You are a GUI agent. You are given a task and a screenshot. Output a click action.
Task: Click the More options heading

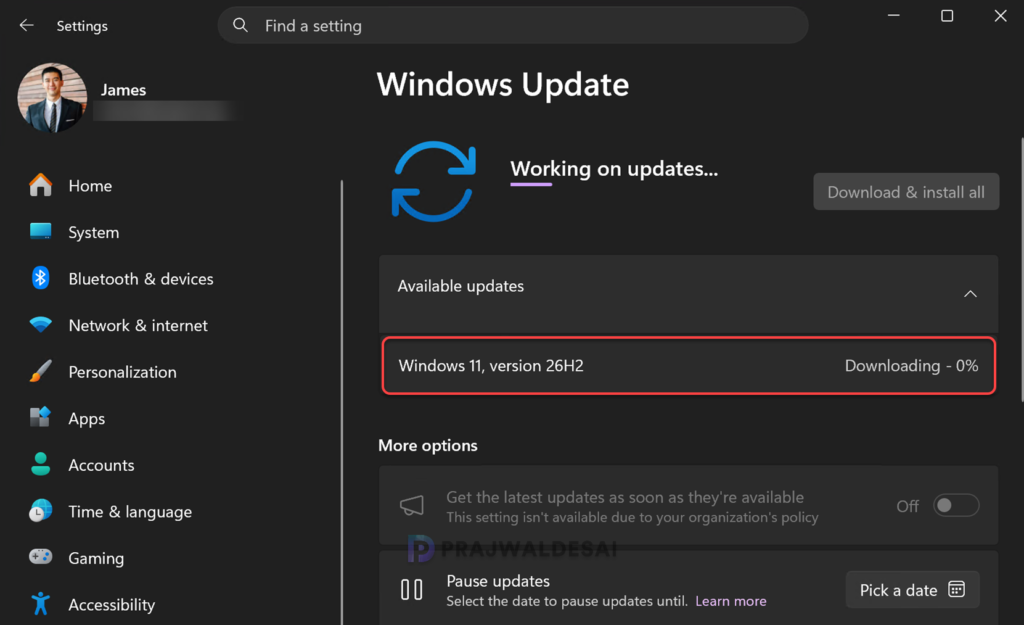coord(428,445)
